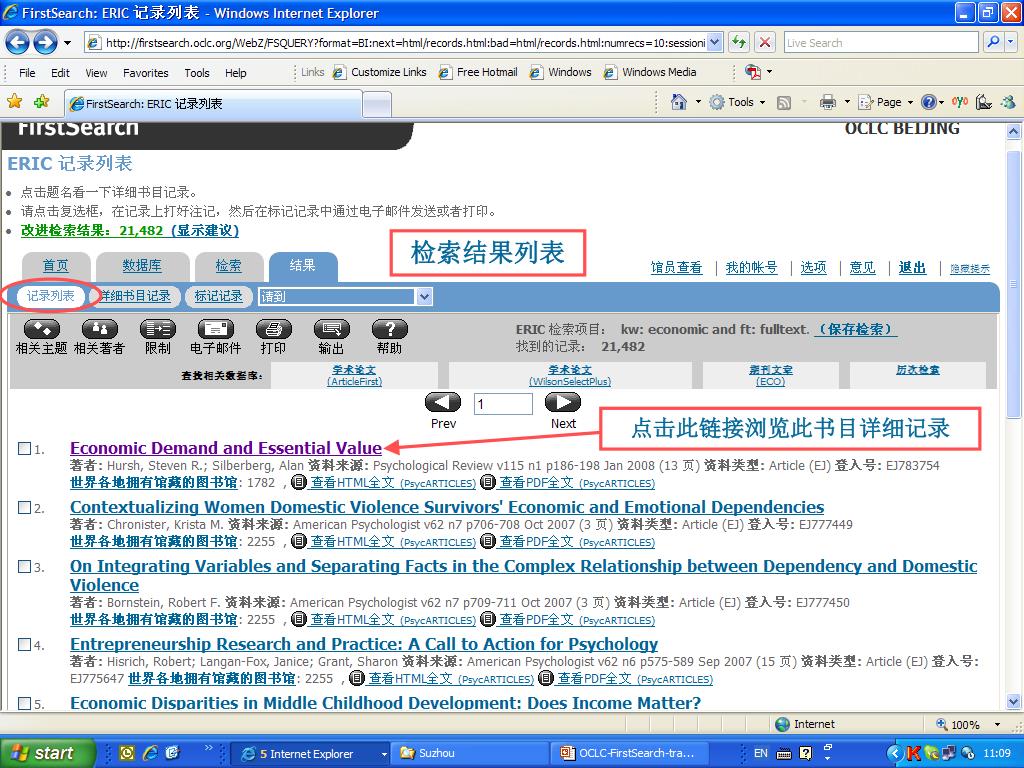Click the 保存检索 link
This screenshot has height=768, width=1024.
[856, 329]
